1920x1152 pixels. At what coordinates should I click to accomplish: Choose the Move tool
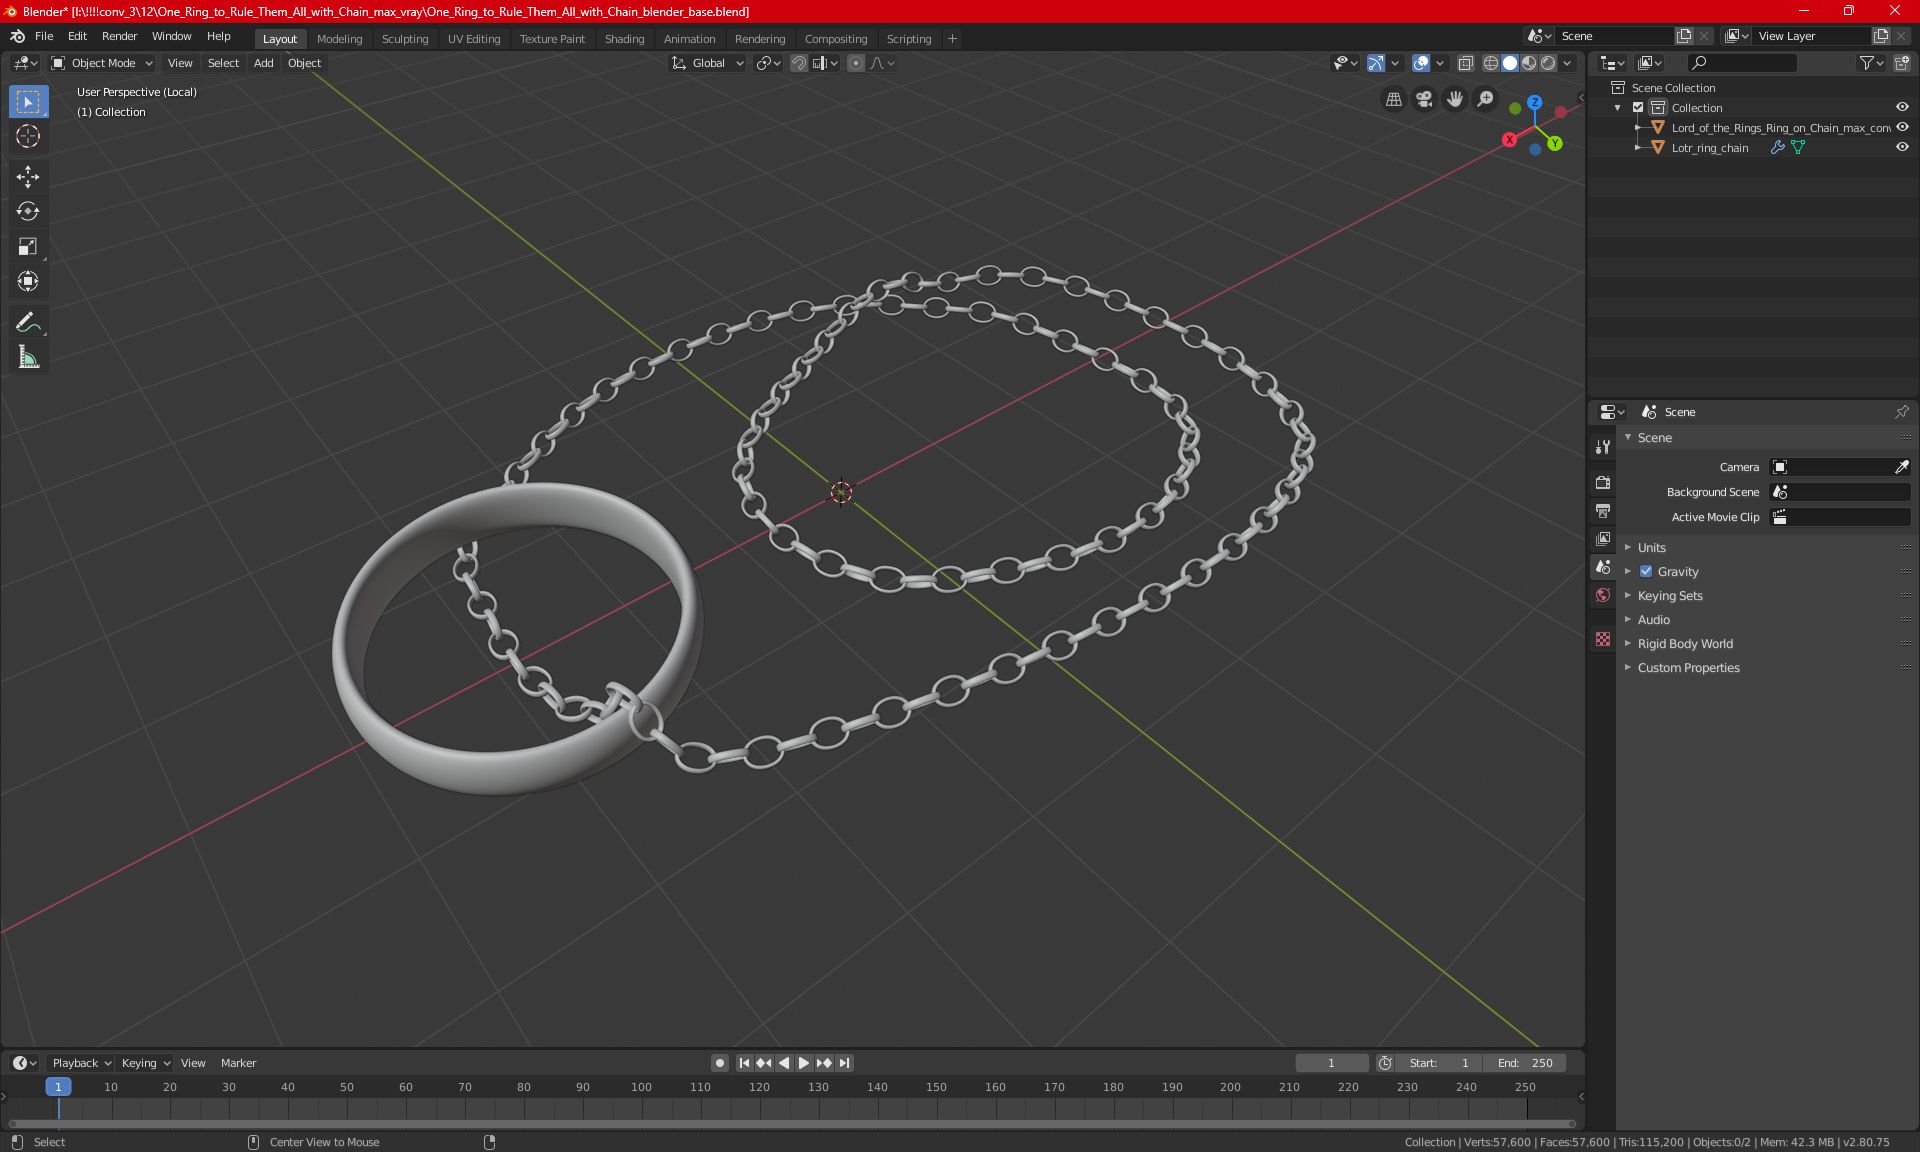pos(28,177)
